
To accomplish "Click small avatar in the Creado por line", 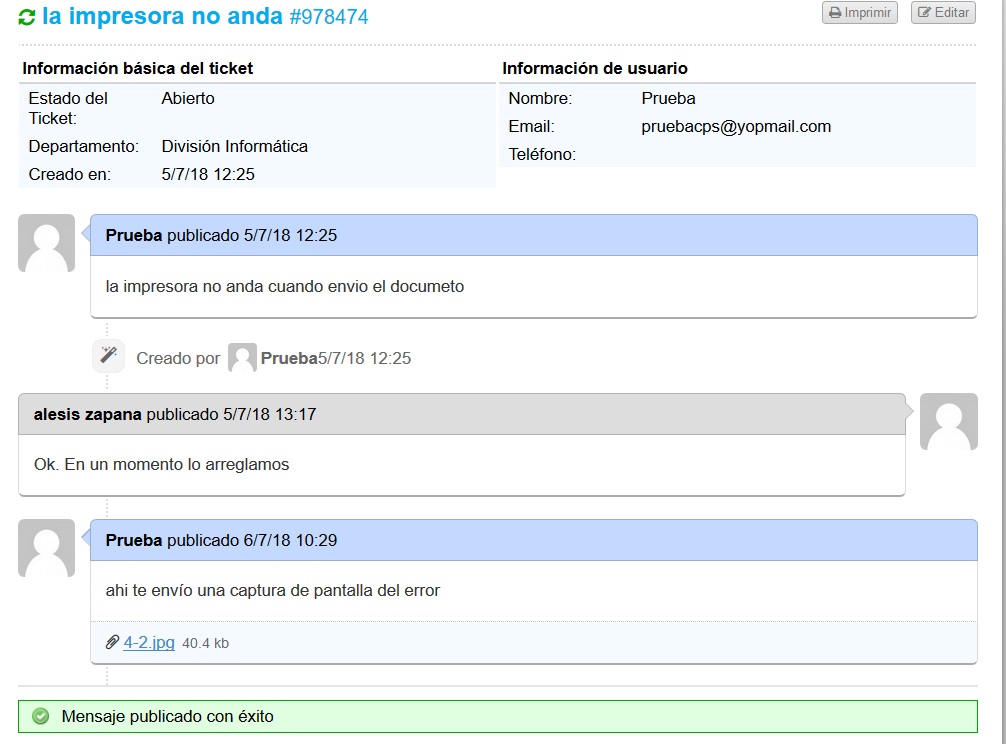I will tap(242, 358).
